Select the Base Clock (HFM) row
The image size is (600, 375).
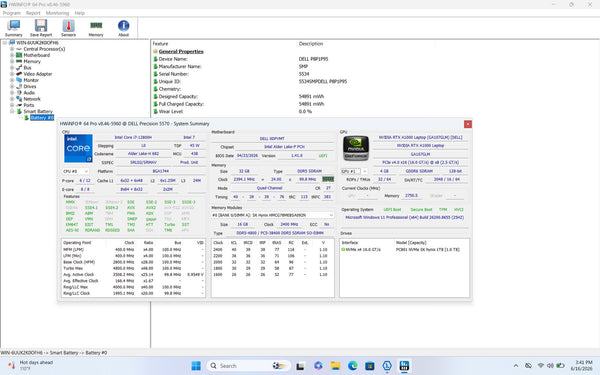point(133,262)
